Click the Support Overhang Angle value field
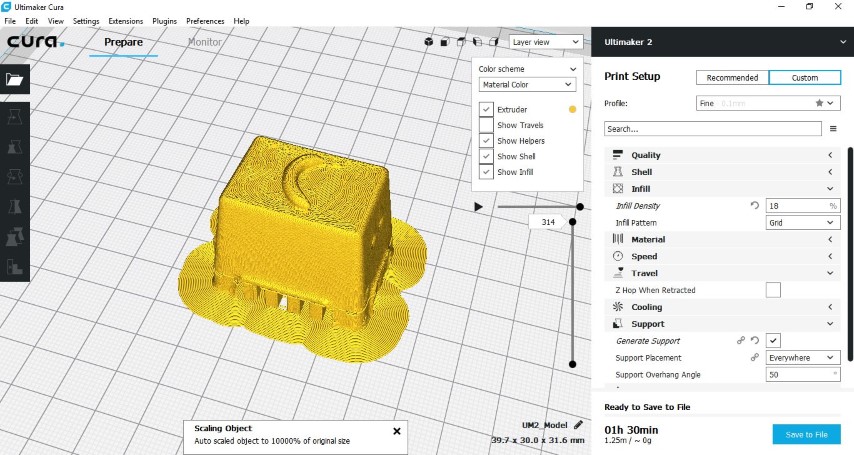Screen dimensions: 854x455 (x=803, y=374)
